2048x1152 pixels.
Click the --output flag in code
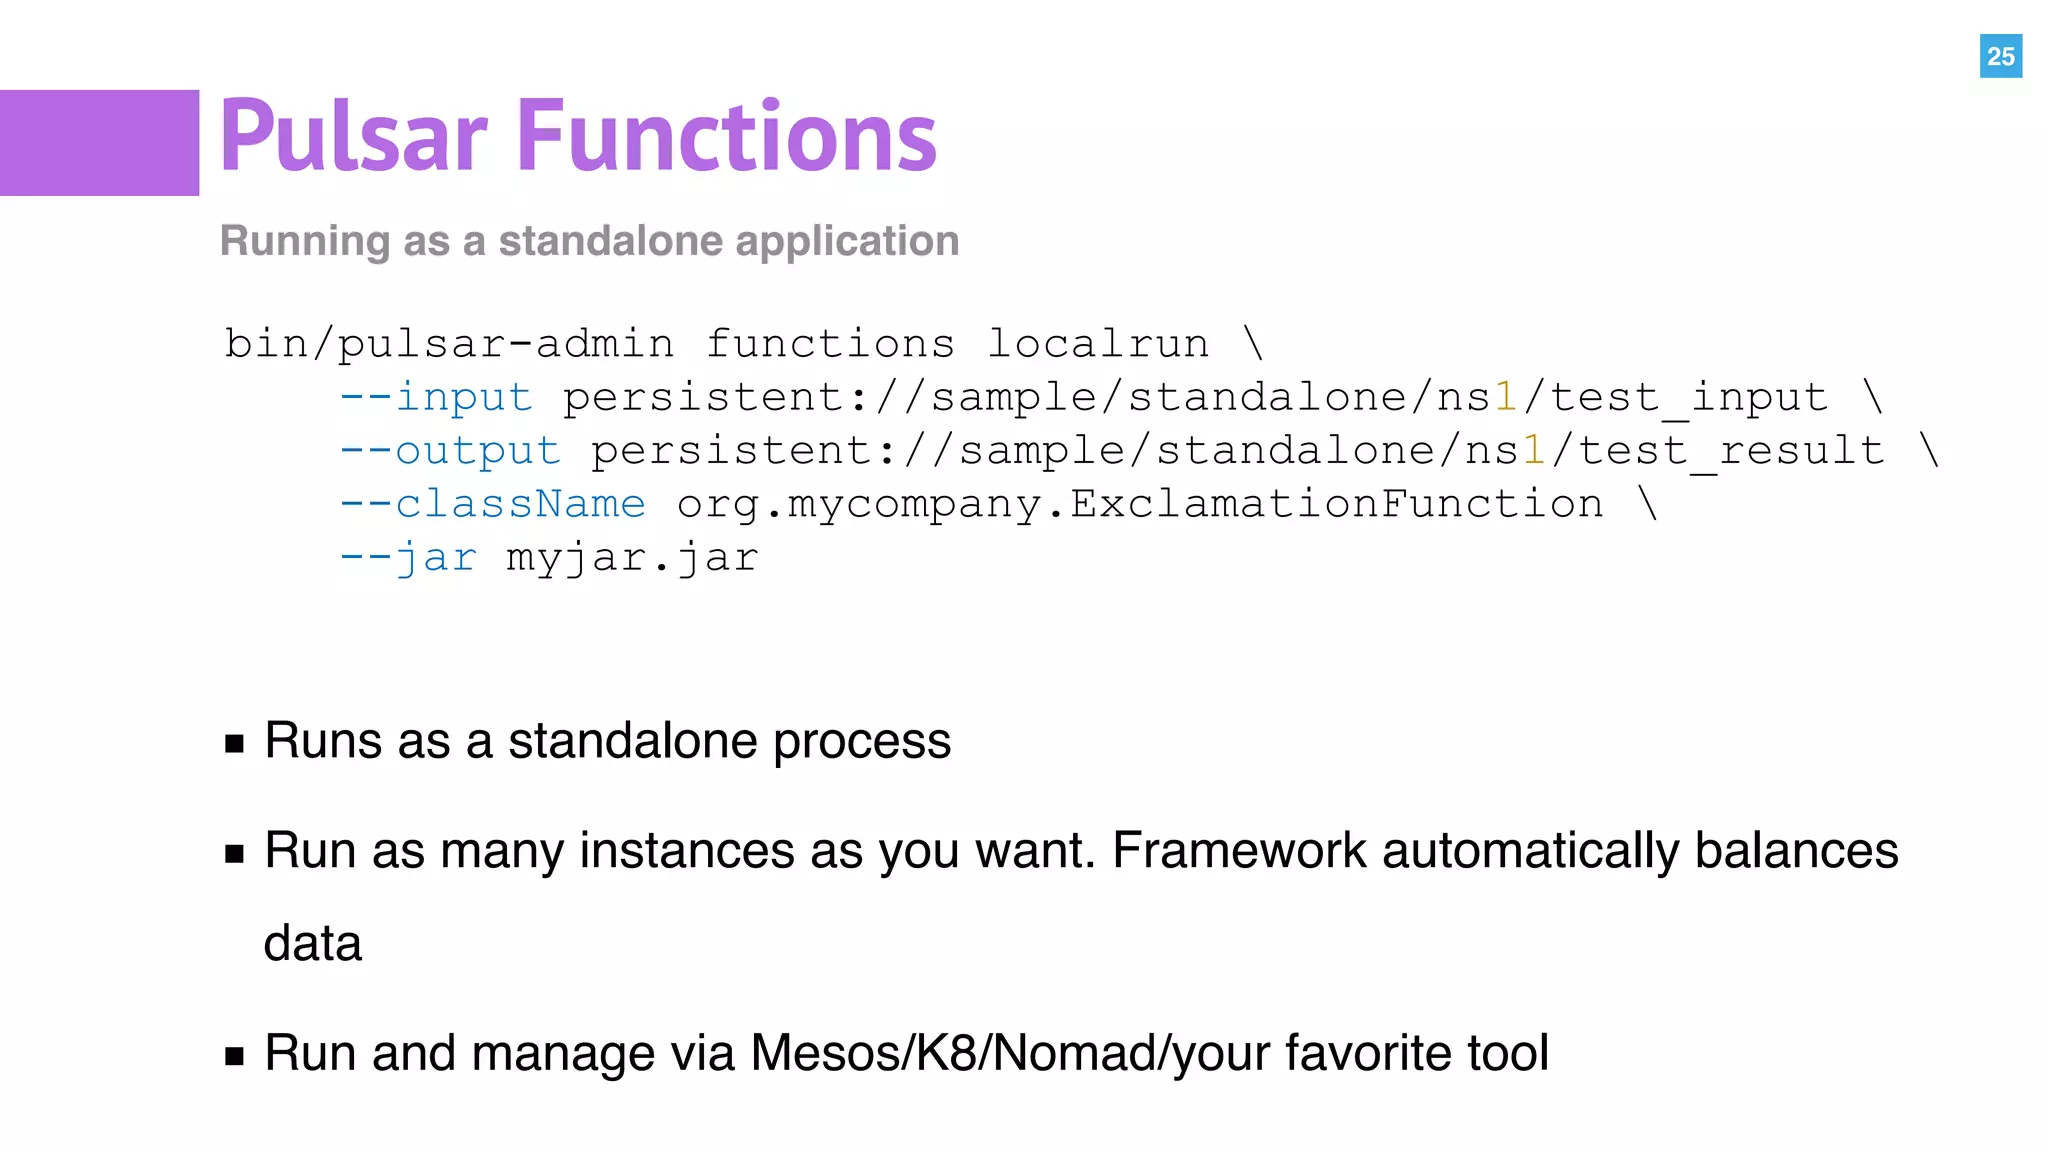(x=450, y=451)
